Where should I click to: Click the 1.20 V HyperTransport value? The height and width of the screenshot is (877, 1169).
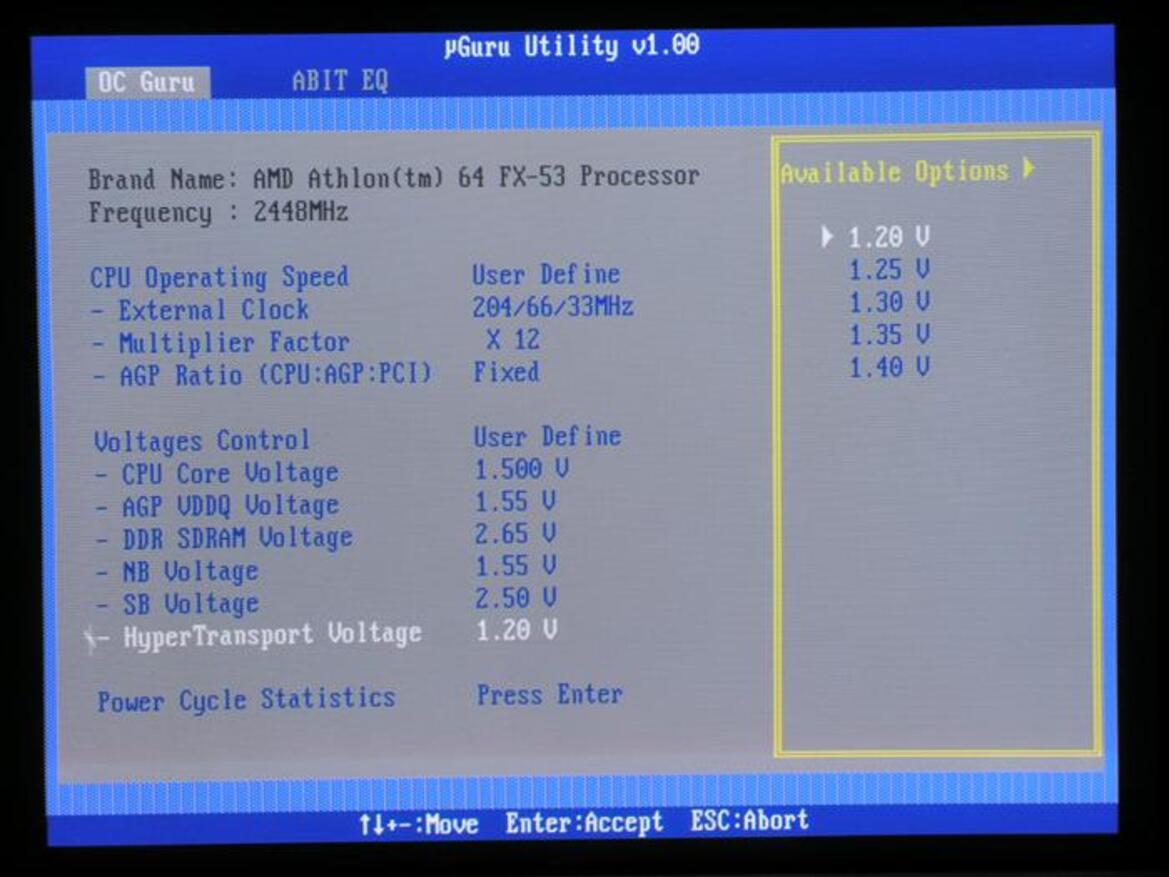[x=516, y=631]
